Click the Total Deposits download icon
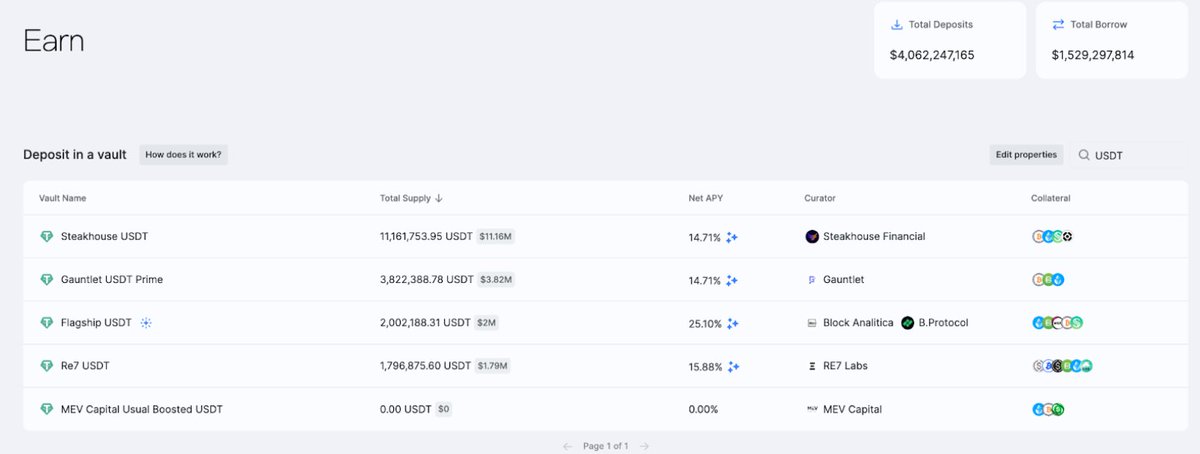 point(896,25)
